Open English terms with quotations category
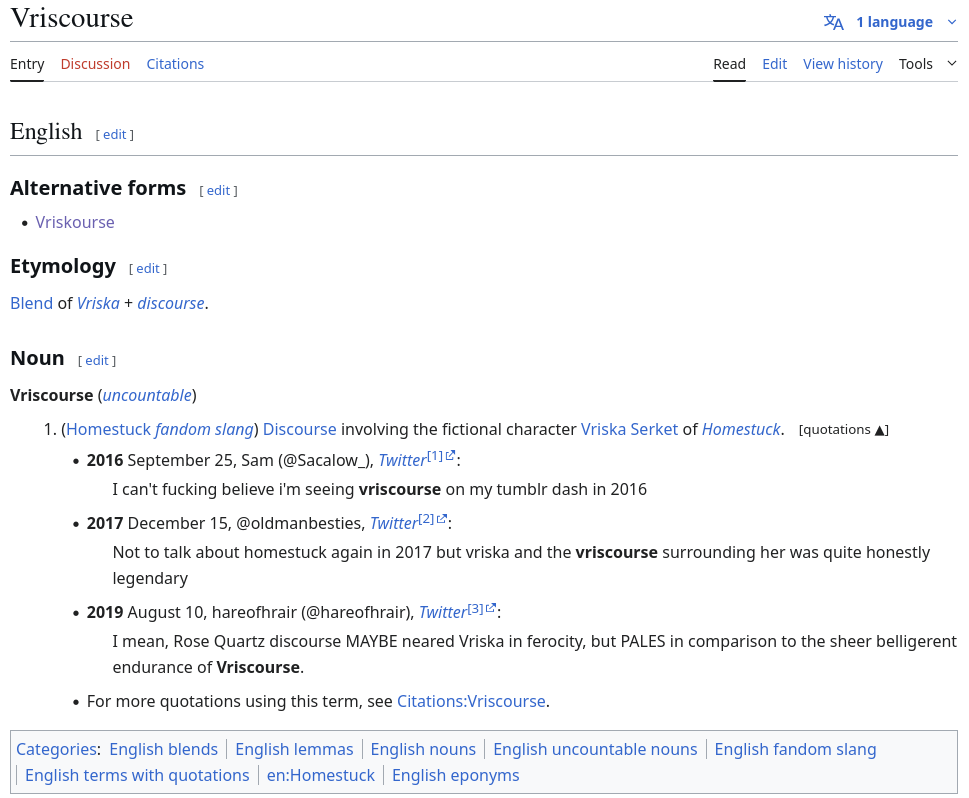This screenshot has height=798, width=969. (137, 775)
